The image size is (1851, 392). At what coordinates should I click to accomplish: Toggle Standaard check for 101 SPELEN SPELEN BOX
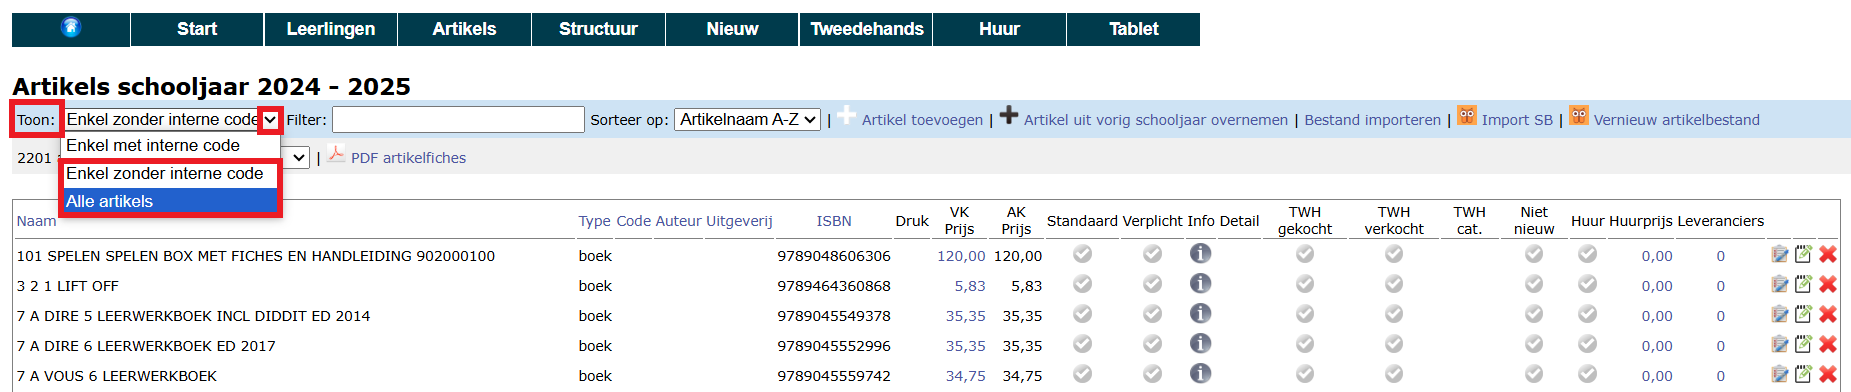point(1082,255)
